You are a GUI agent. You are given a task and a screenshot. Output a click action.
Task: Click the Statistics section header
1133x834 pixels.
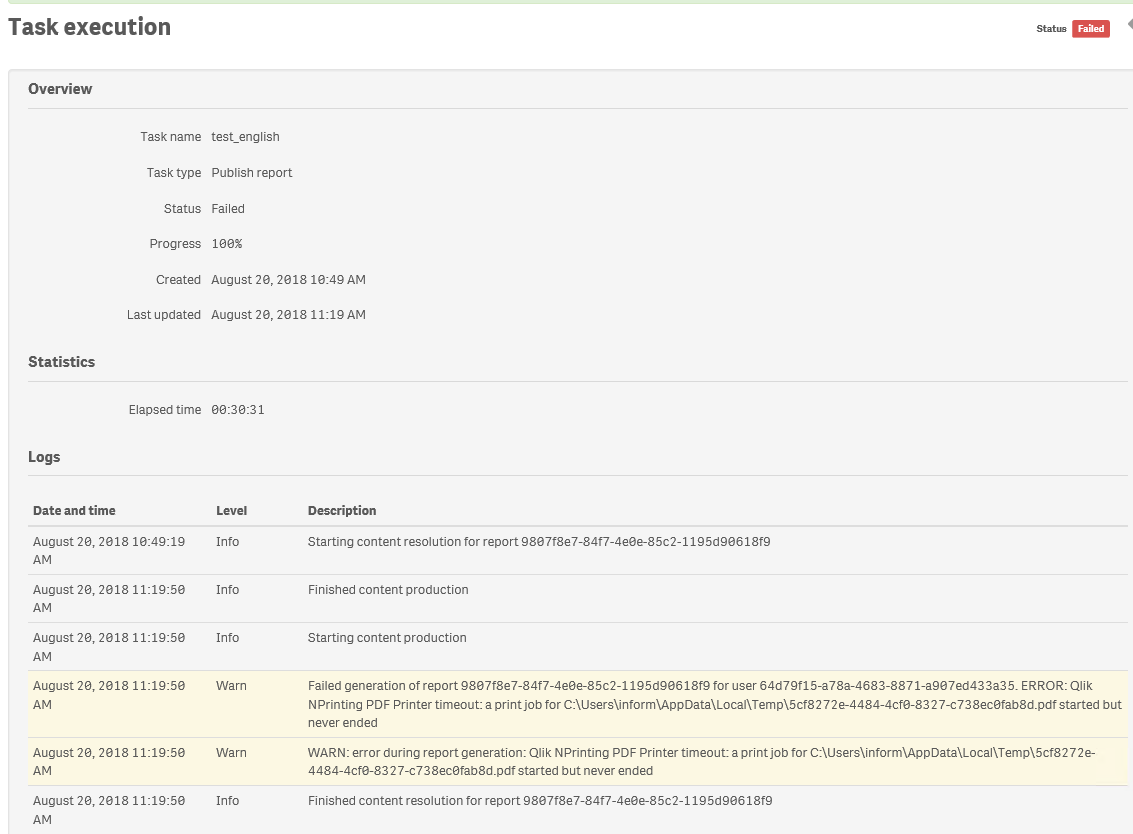click(62, 362)
